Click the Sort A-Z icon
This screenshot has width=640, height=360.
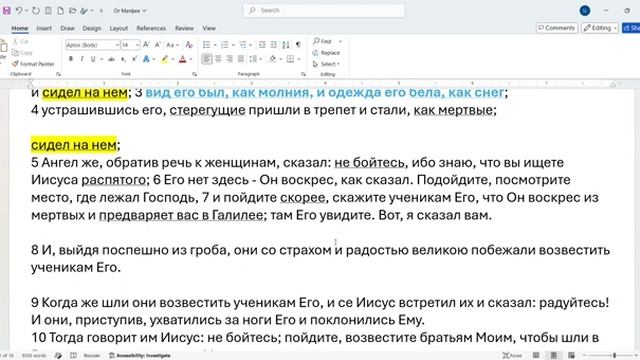tap(286, 44)
